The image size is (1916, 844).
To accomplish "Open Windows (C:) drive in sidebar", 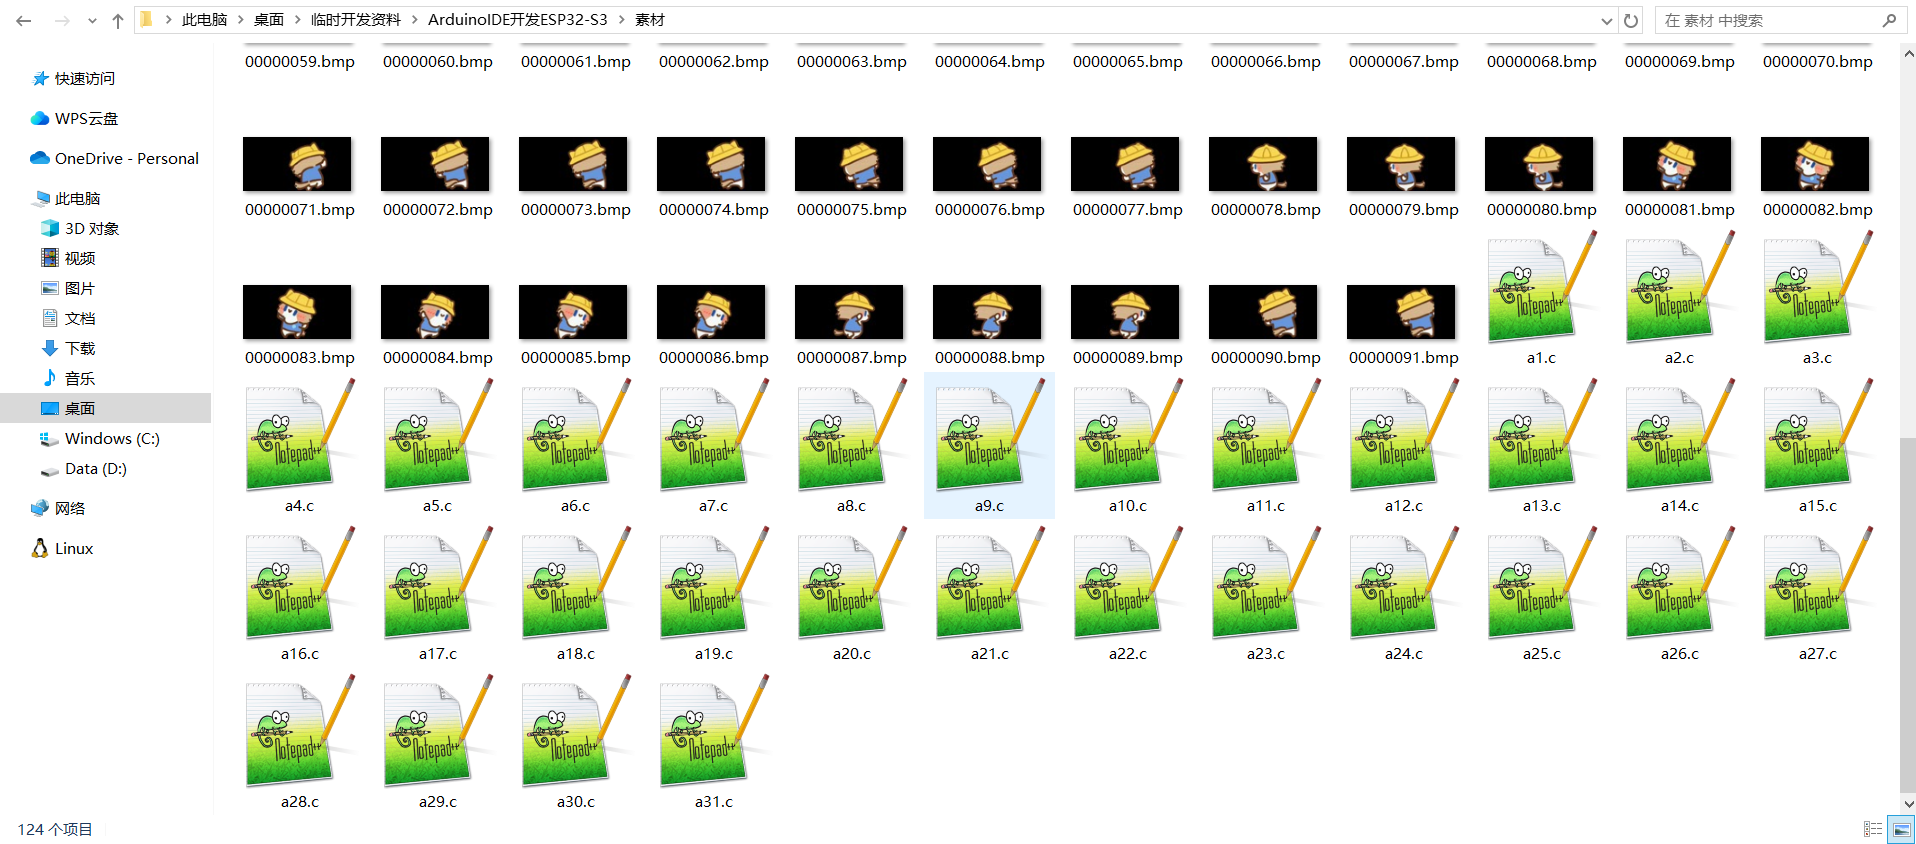I will click(x=112, y=438).
